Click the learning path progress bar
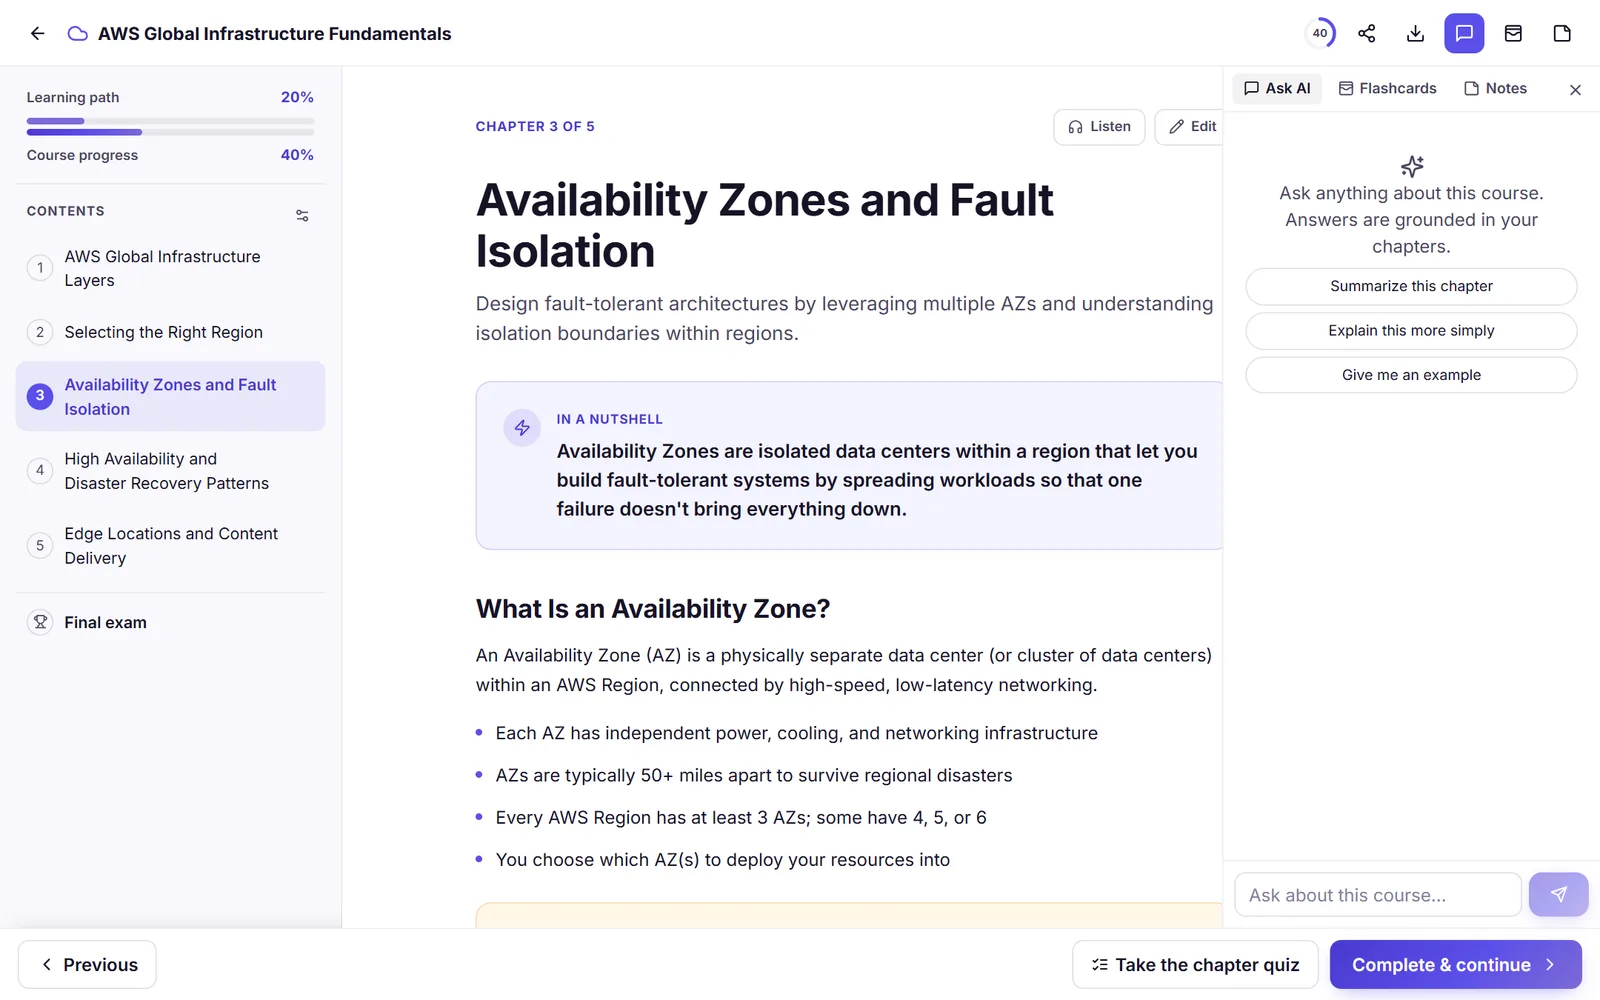 click(170, 121)
